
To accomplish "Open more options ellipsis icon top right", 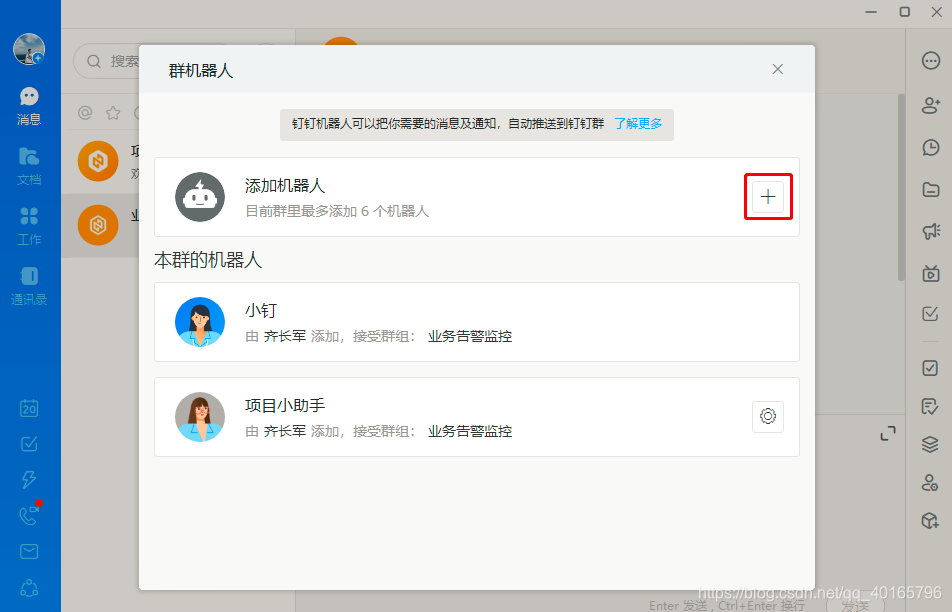I will (931, 61).
